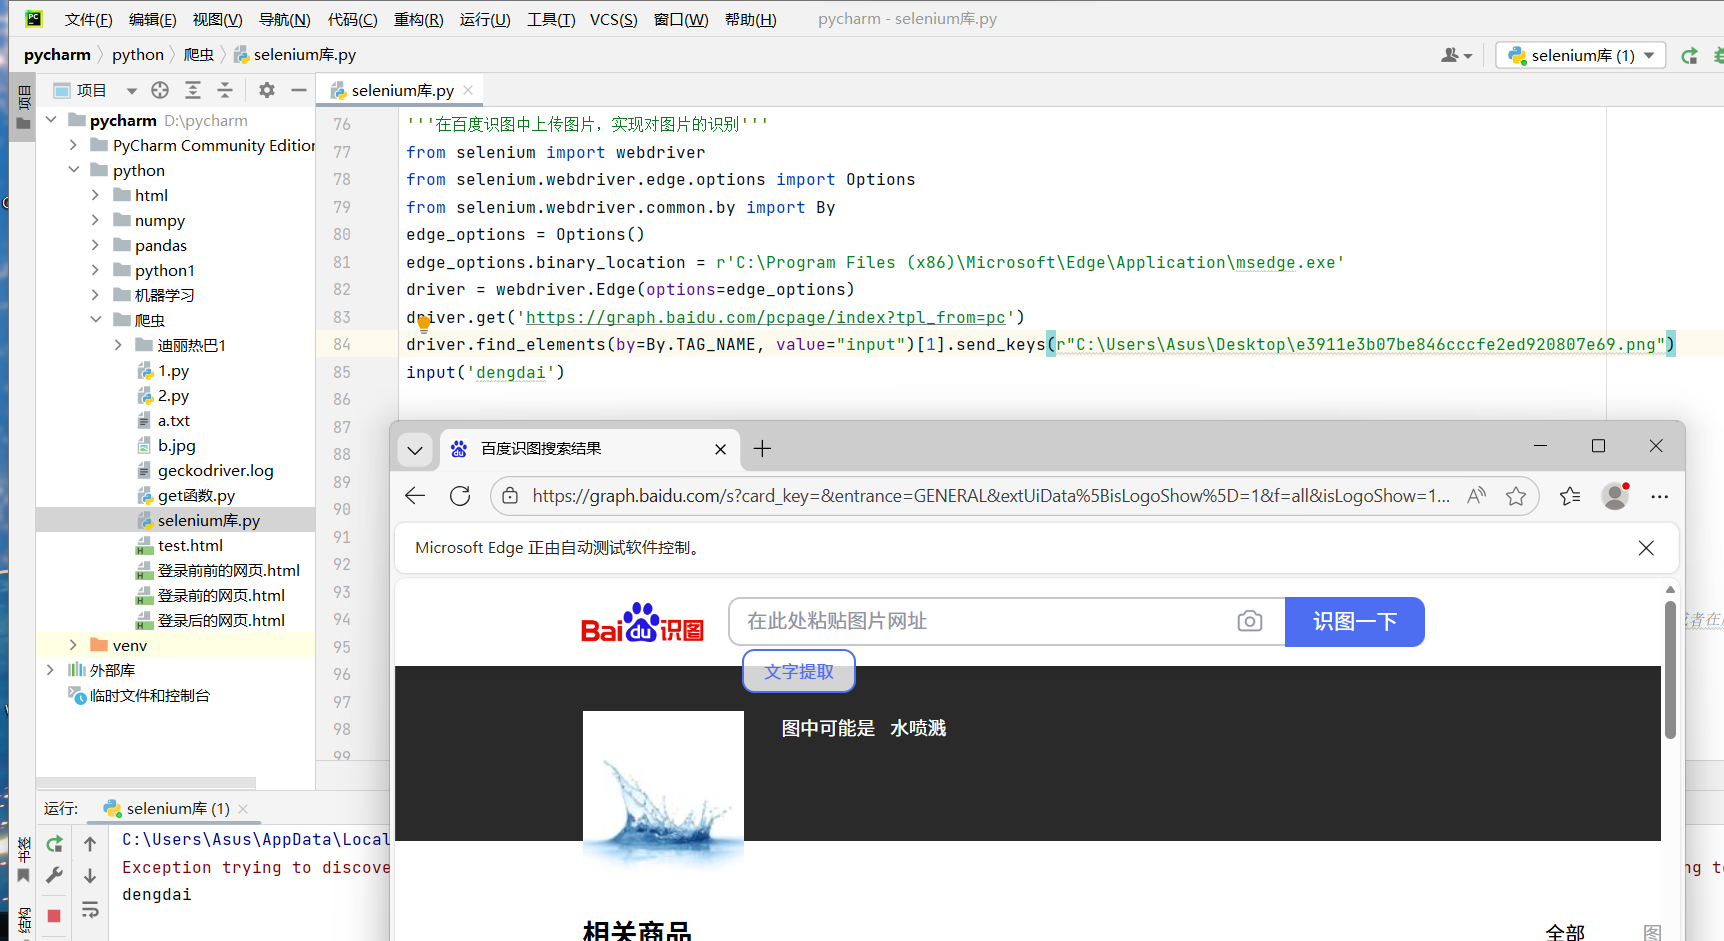Toggle soft-wrap in run console
Image resolution: width=1724 pixels, height=941 pixels.
(x=90, y=910)
